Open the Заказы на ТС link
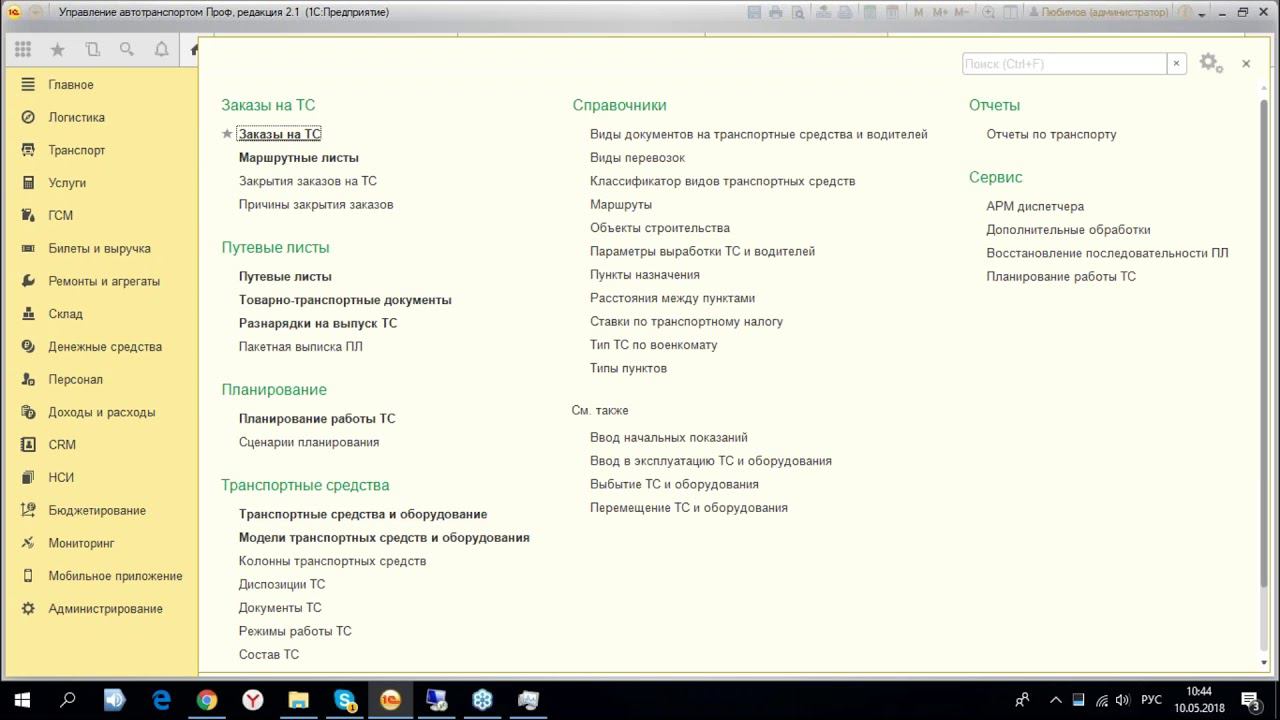The width and height of the screenshot is (1280, 720). click(280, 134)
